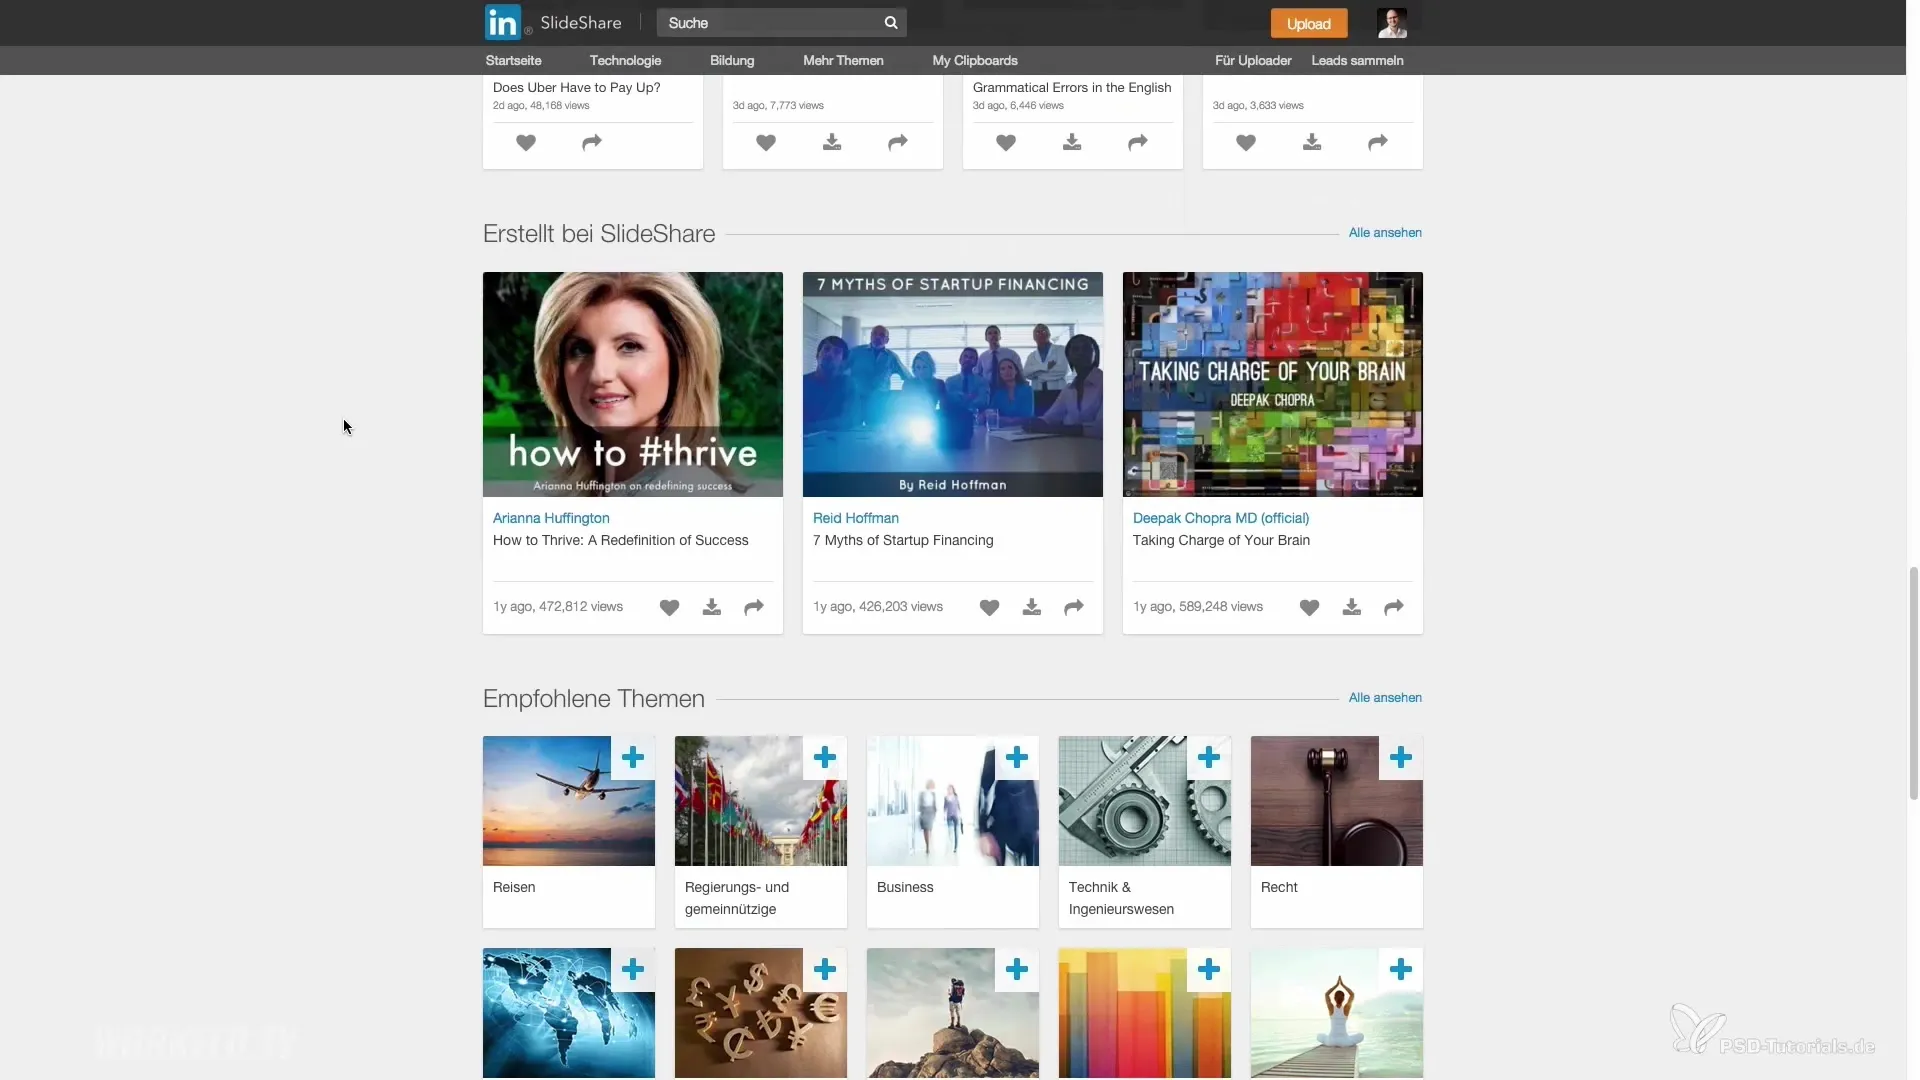The height and width of the screenshot is (1080, 1920).
Task: Follow Regierungs- und gemeinnützige topic plus
Action: point(825,758)
